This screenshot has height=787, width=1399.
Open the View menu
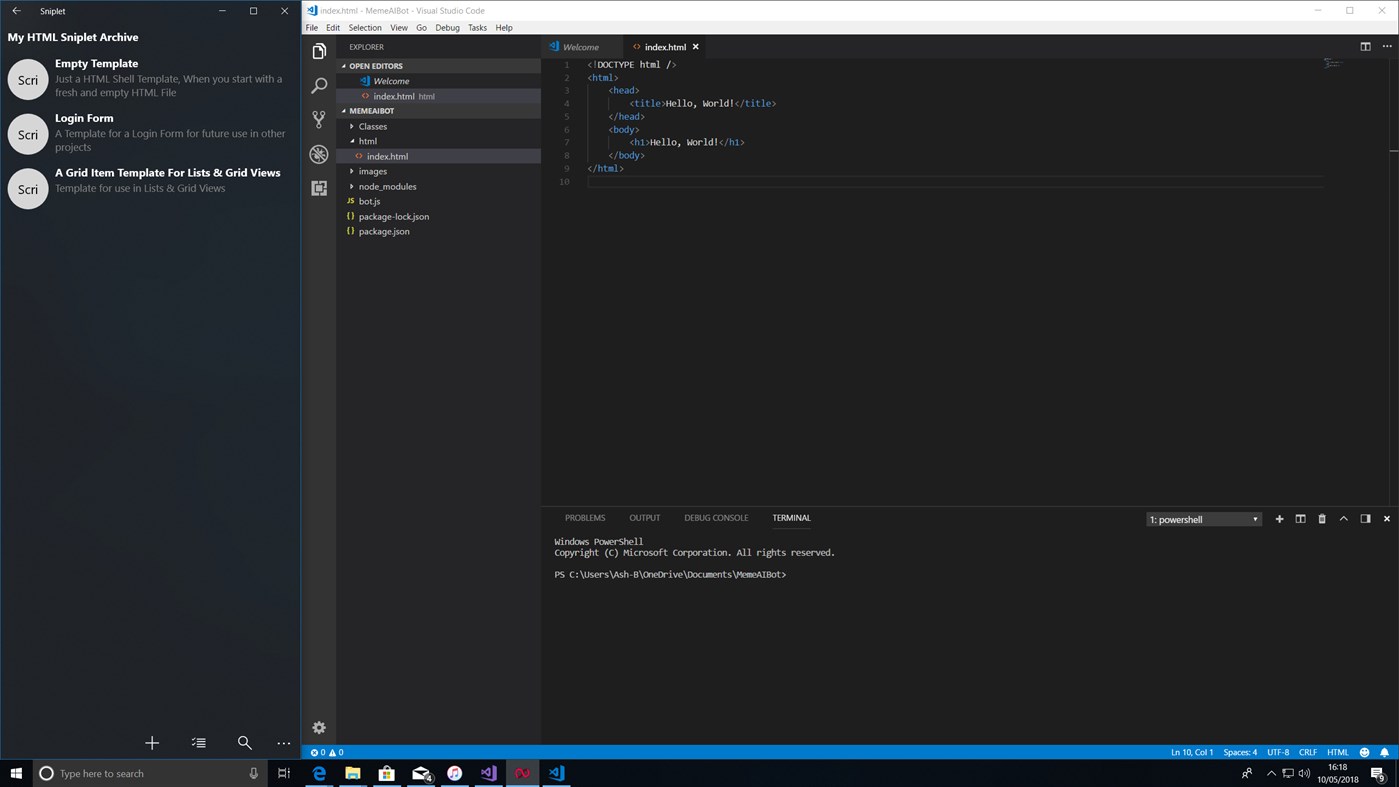click(x=399, y=28)
